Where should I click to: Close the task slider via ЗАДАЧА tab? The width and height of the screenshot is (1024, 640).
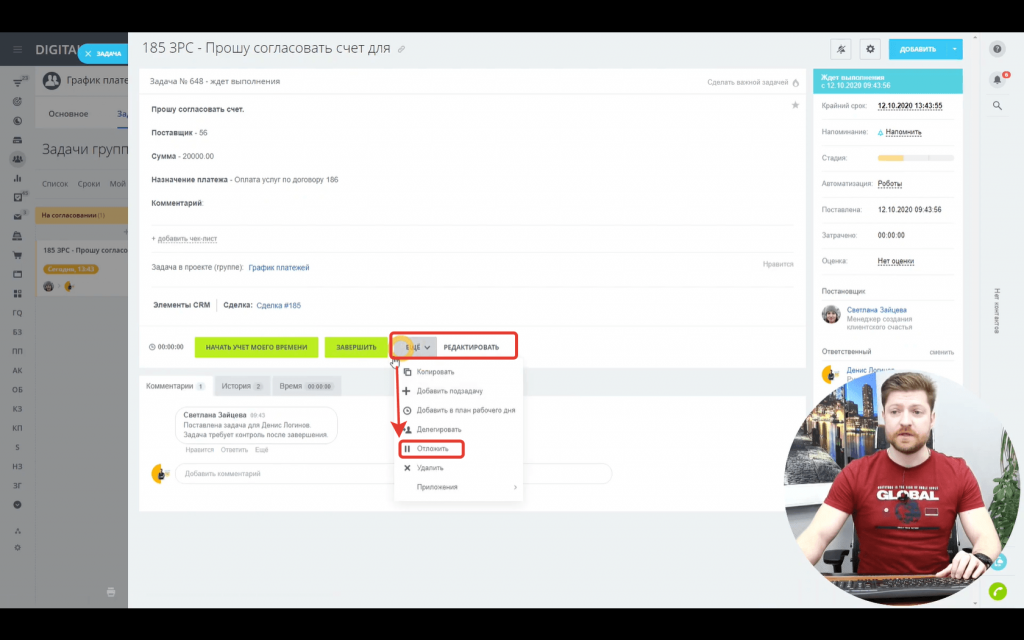click(103, 54)
